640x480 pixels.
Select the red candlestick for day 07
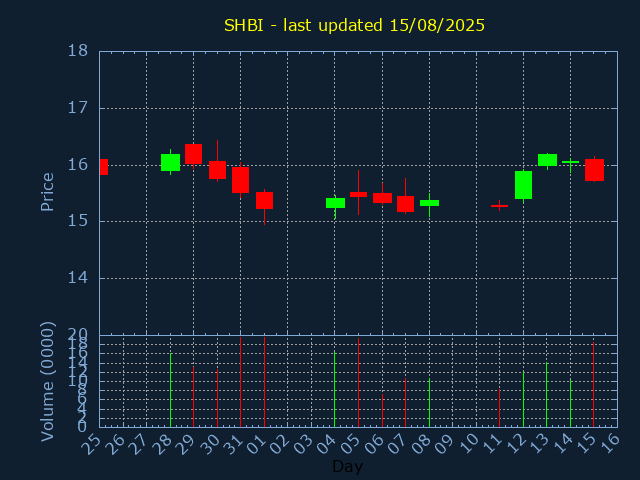[405, 204]
